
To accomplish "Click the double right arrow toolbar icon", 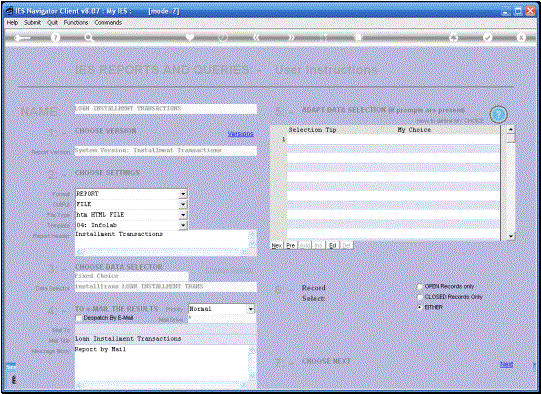I will coord(291,37).
